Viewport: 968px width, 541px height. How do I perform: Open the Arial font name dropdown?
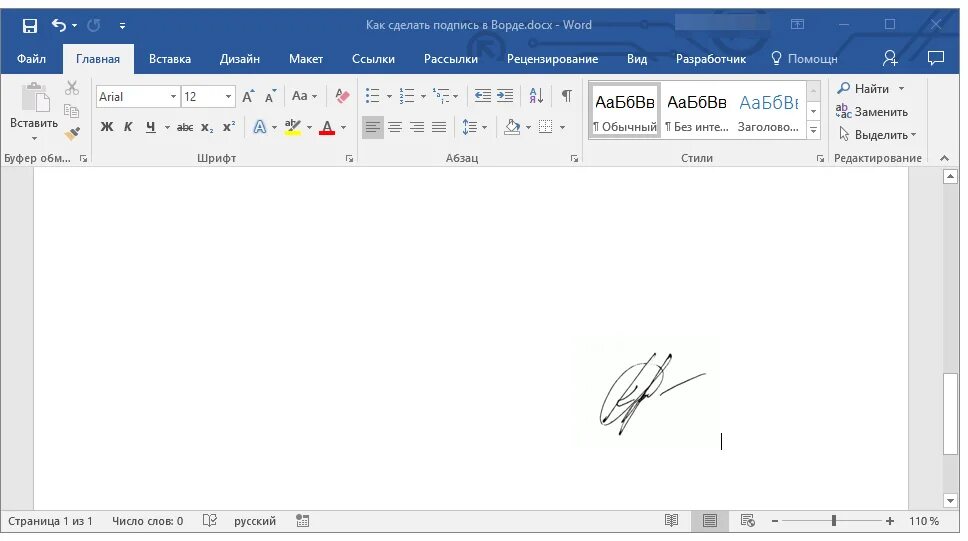(173, 96)
